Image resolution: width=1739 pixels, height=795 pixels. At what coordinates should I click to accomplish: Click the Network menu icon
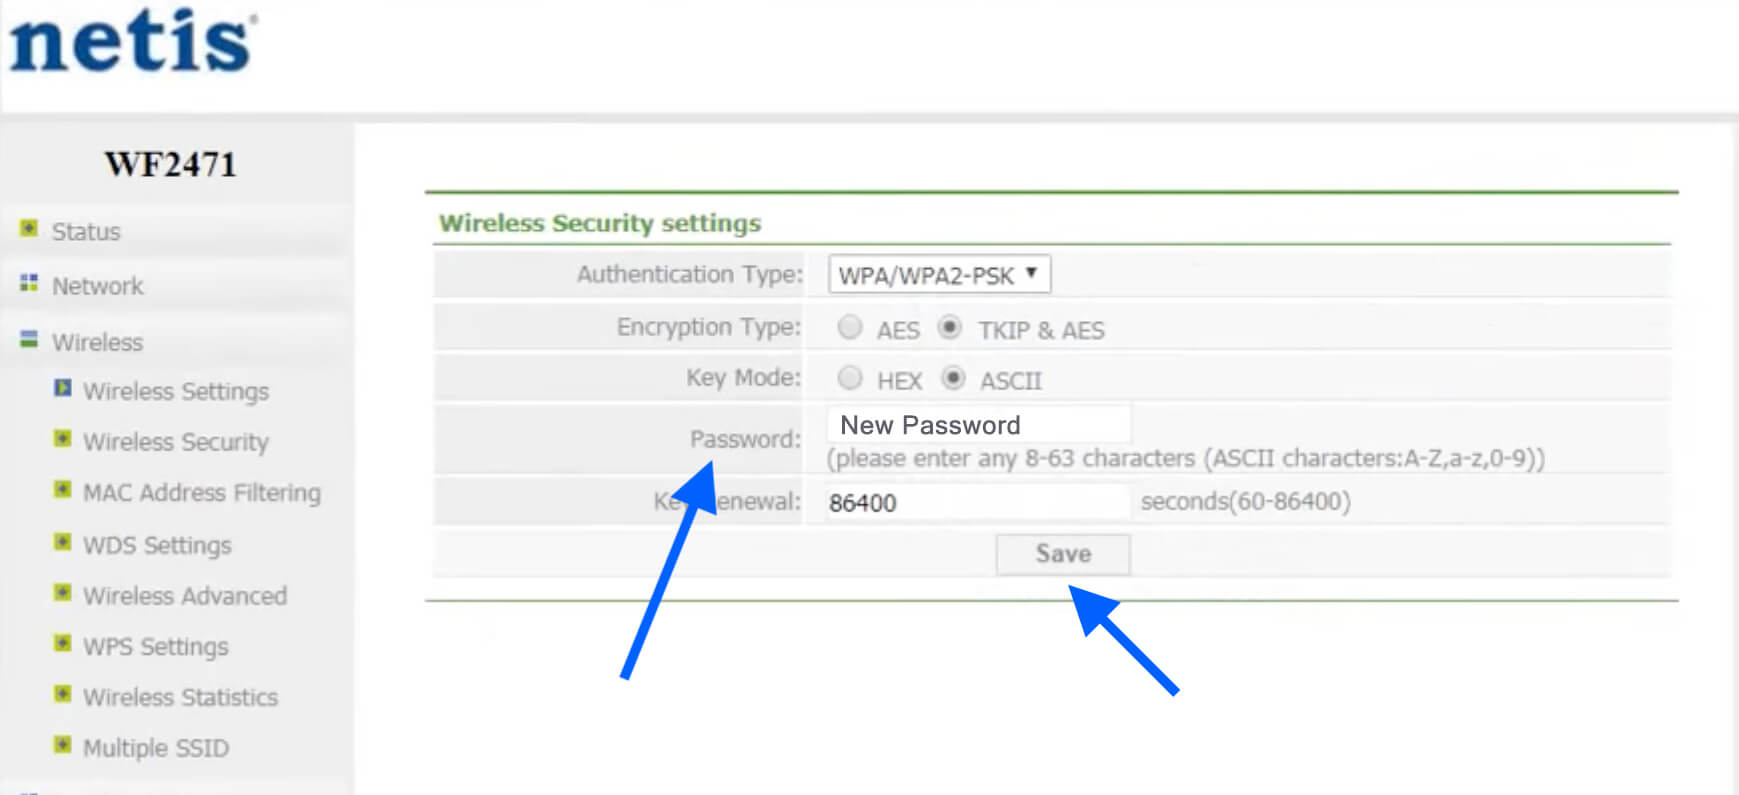coord(29,284)
